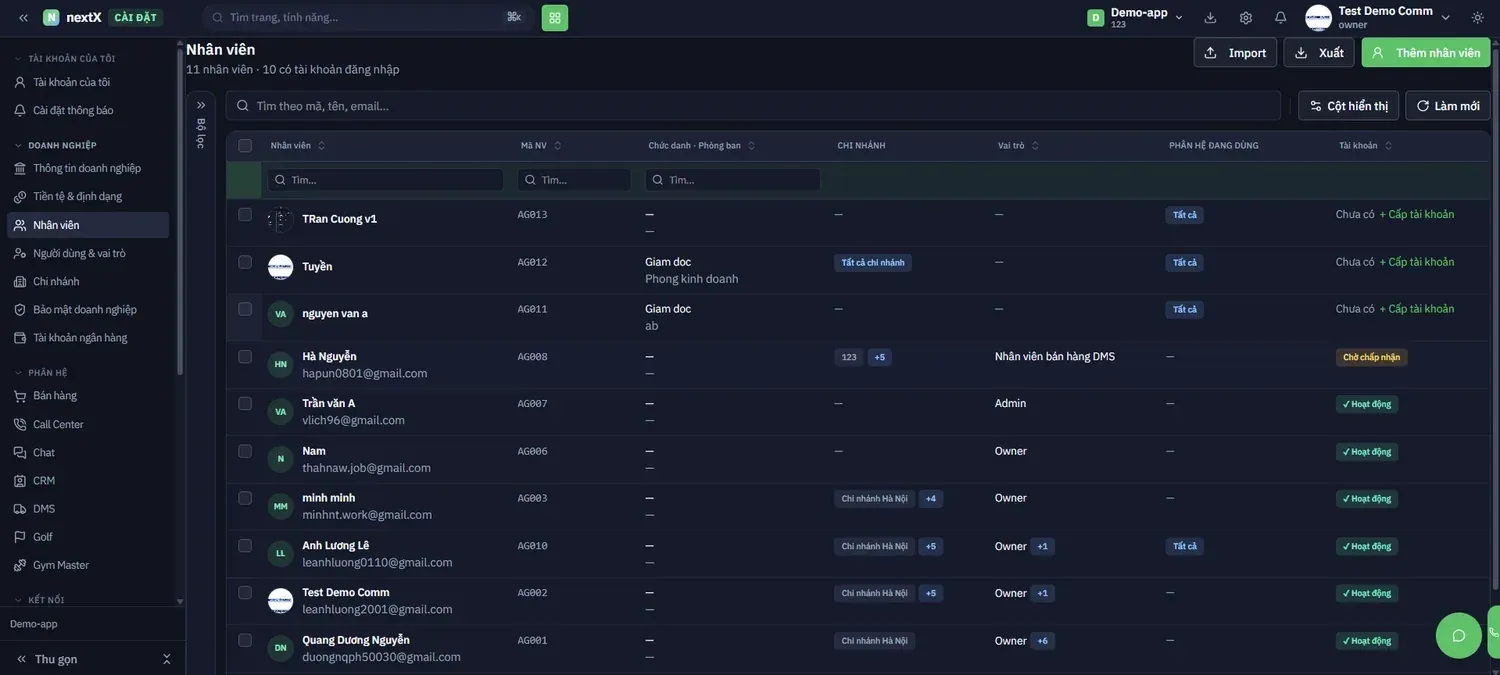Open the Cột hiển thị column settings
Image resolution: width=1500 pixels, height=675 pixels.
[1348, 106]
